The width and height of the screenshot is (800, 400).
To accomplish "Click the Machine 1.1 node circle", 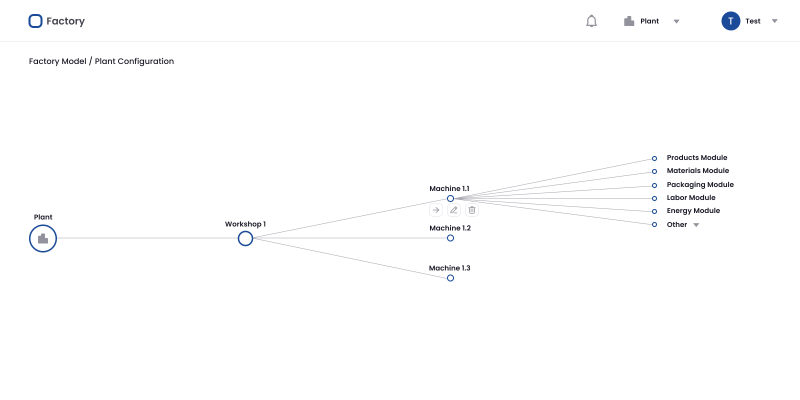I will pyautogui.click(x=450, y=198).
